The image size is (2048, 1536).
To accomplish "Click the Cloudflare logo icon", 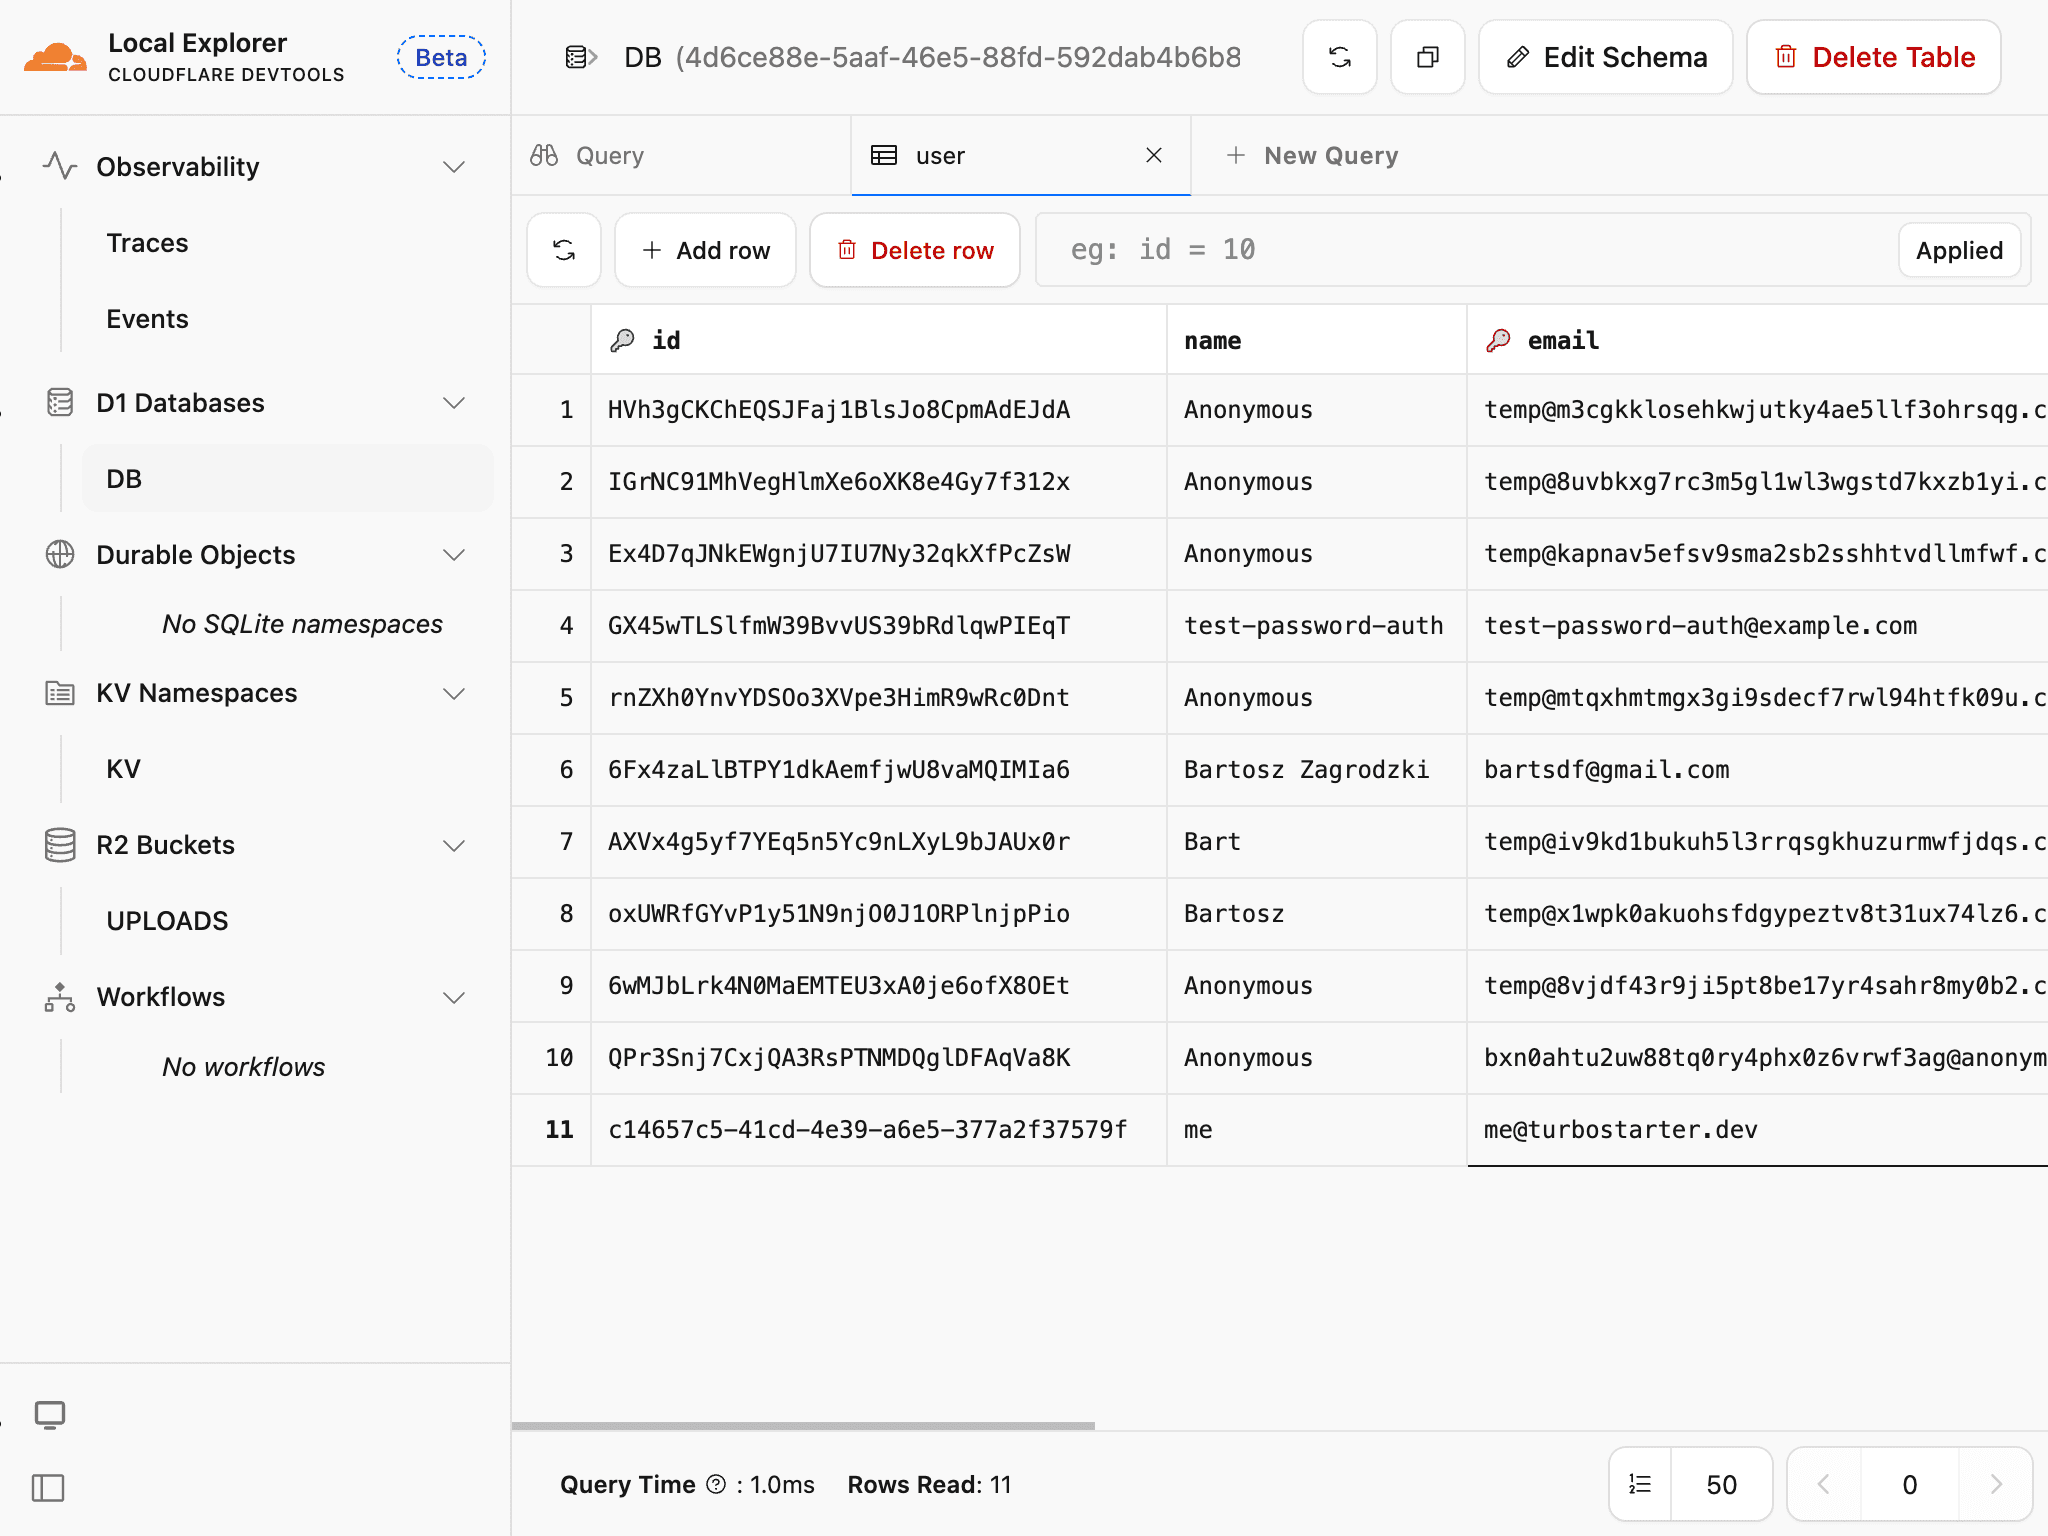I will pos(55,58).
